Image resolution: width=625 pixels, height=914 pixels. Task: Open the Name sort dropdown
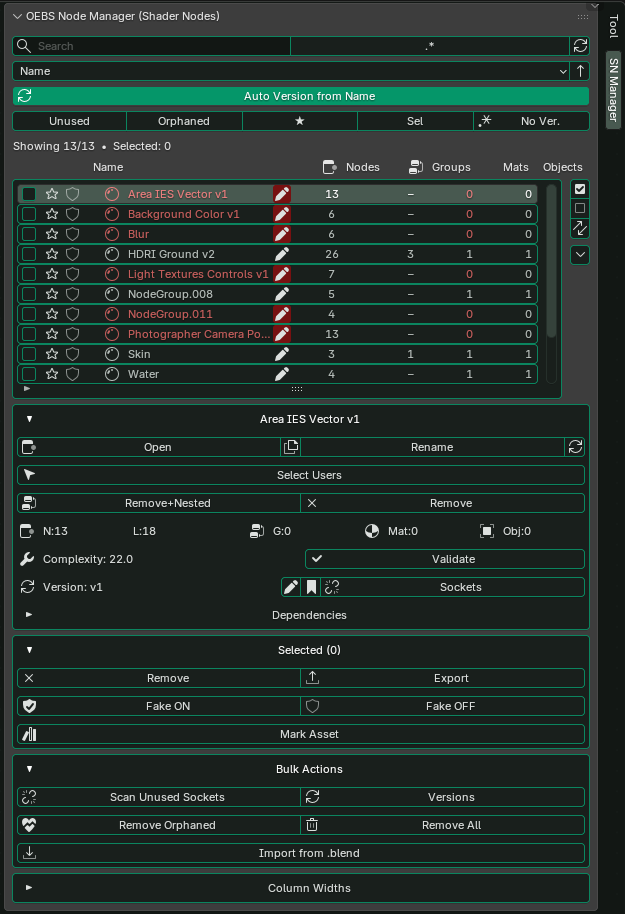(x=291, y=71)
